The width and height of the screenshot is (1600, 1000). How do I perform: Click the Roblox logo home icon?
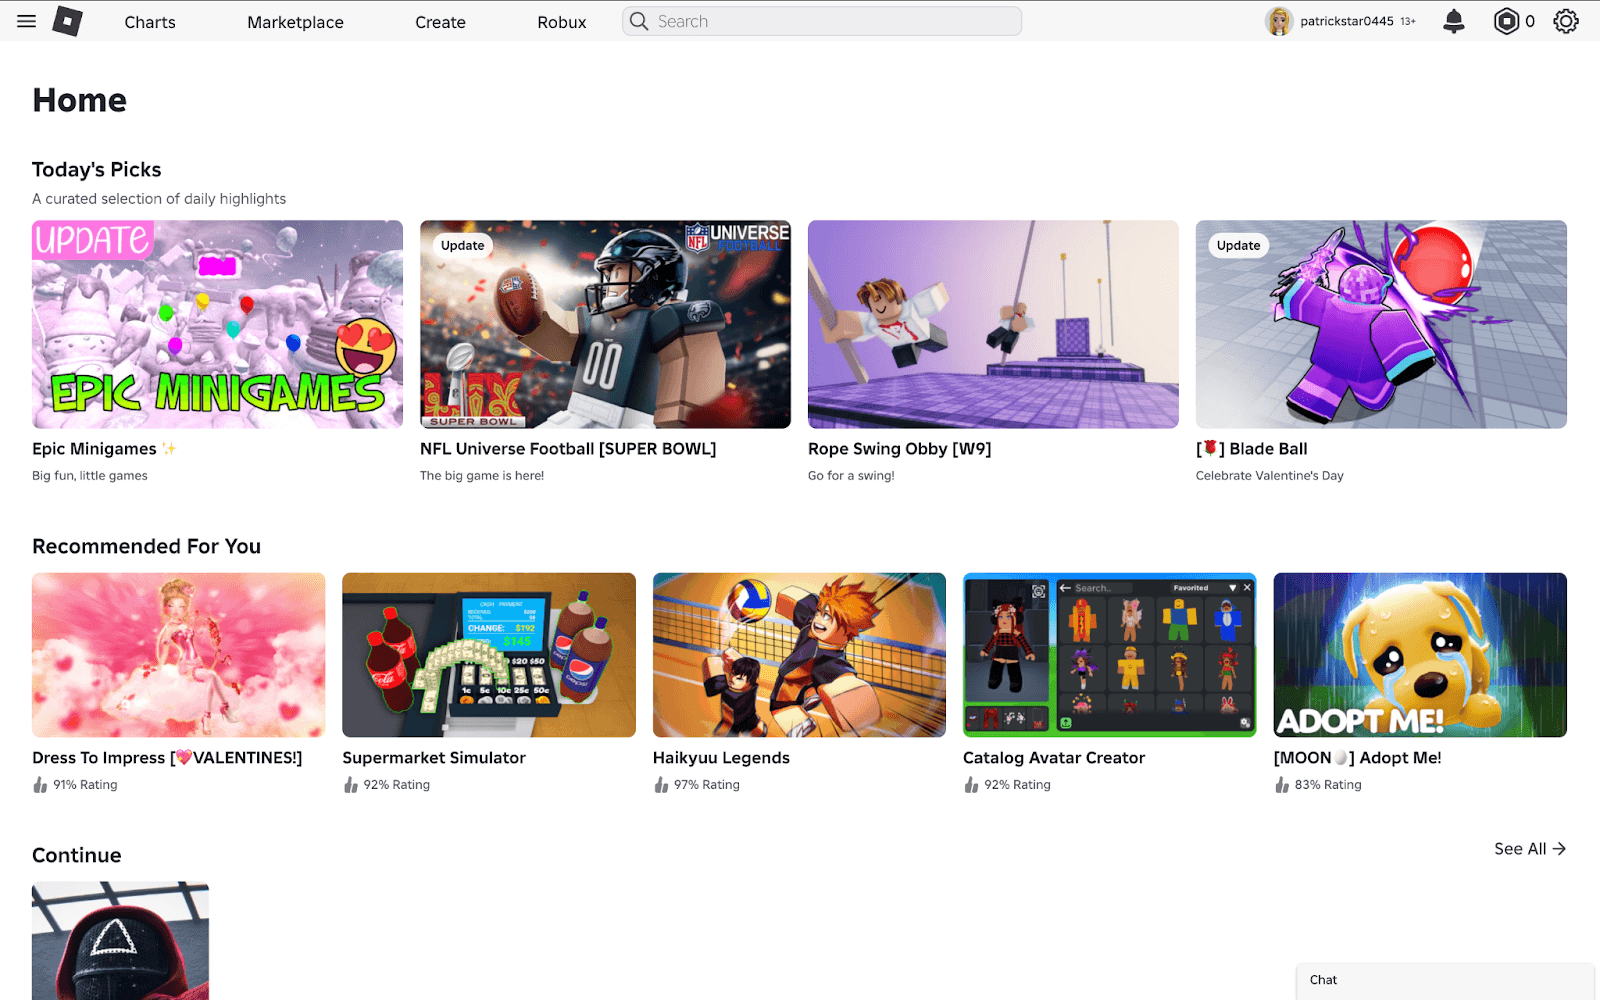[x=67, y=21]
